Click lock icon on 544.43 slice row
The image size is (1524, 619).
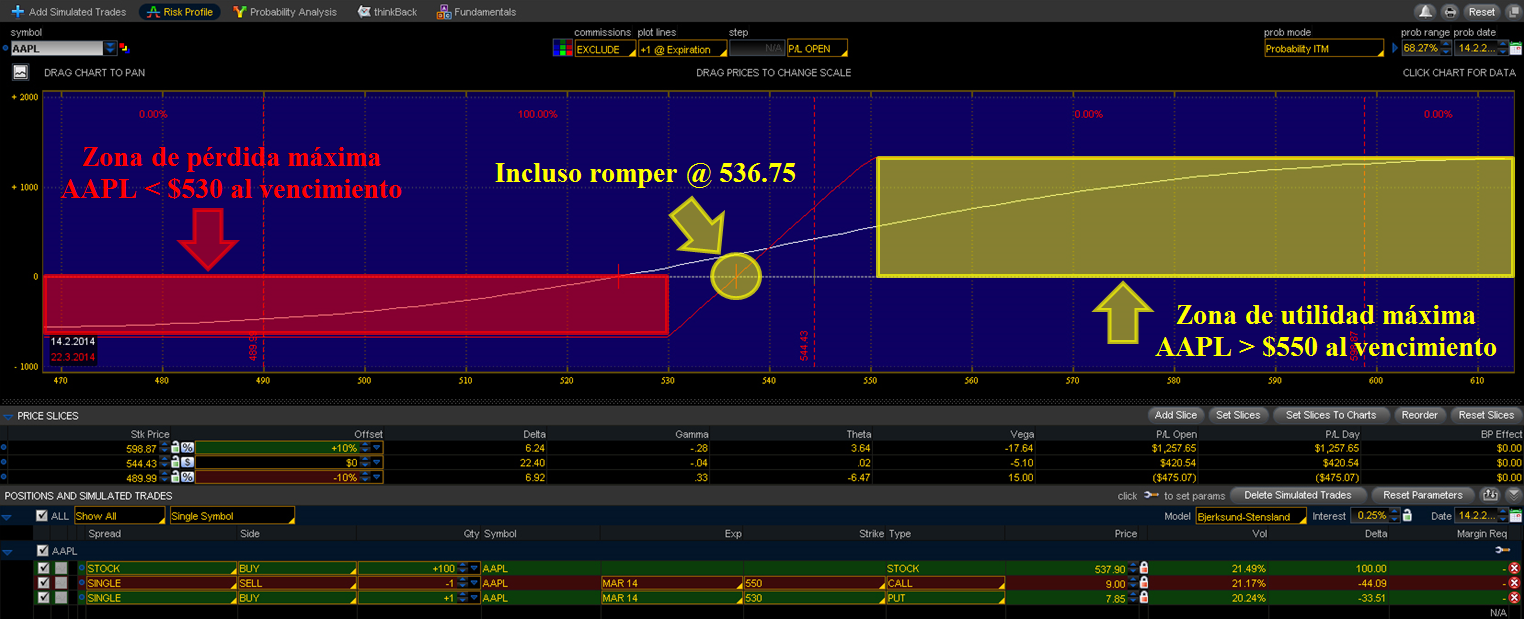click(x=175, y=463)
